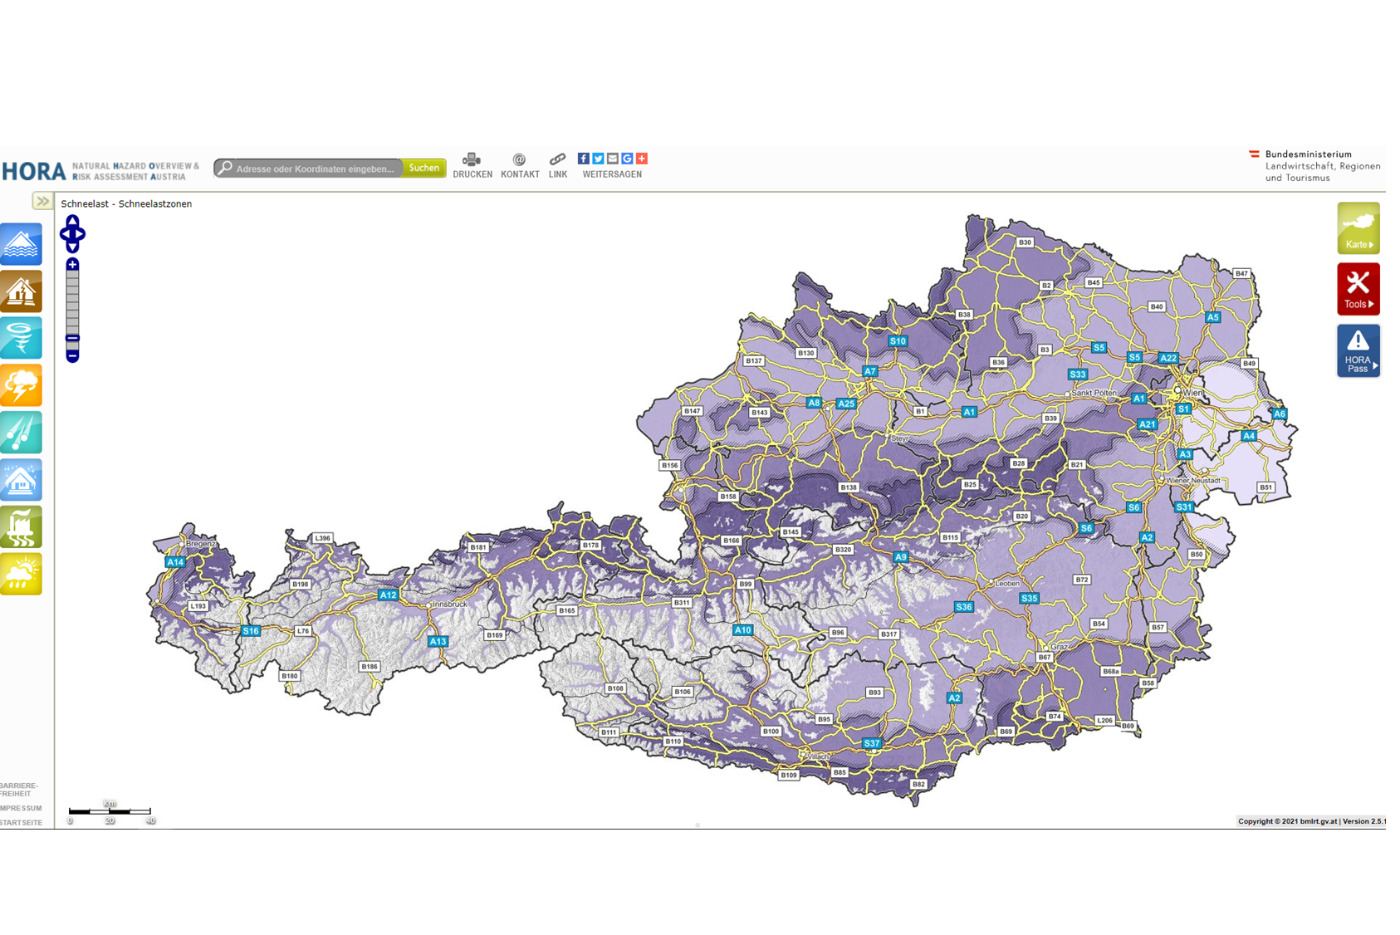Expand the Karte map panel
This screenshot has height=935, width=1400.
pos(1357,228)
